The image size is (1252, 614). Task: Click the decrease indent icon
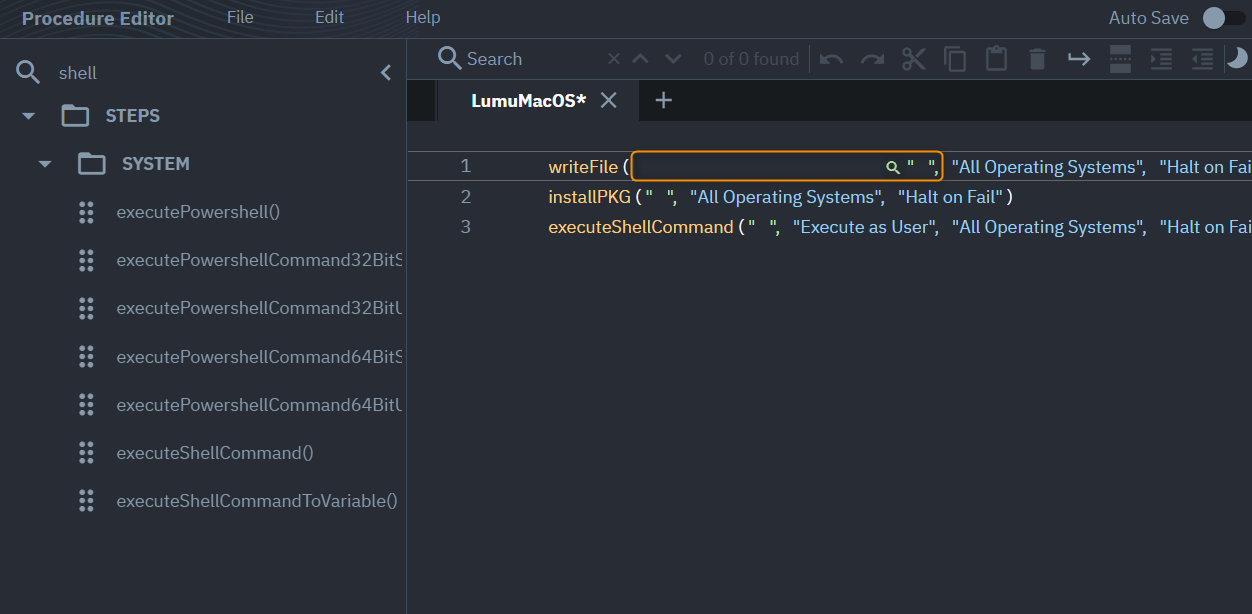(1202, 59)
